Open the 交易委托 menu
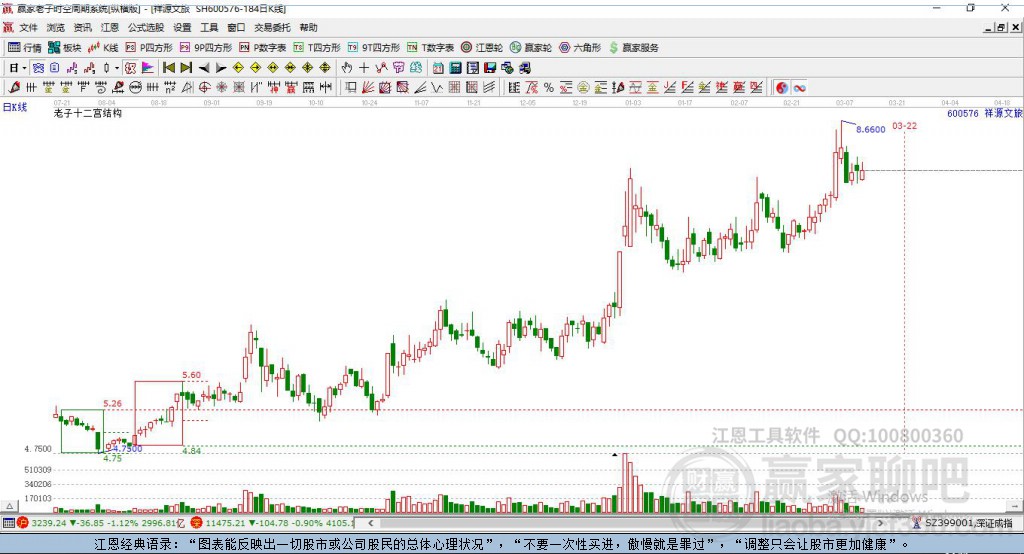 tap(272, 27)
